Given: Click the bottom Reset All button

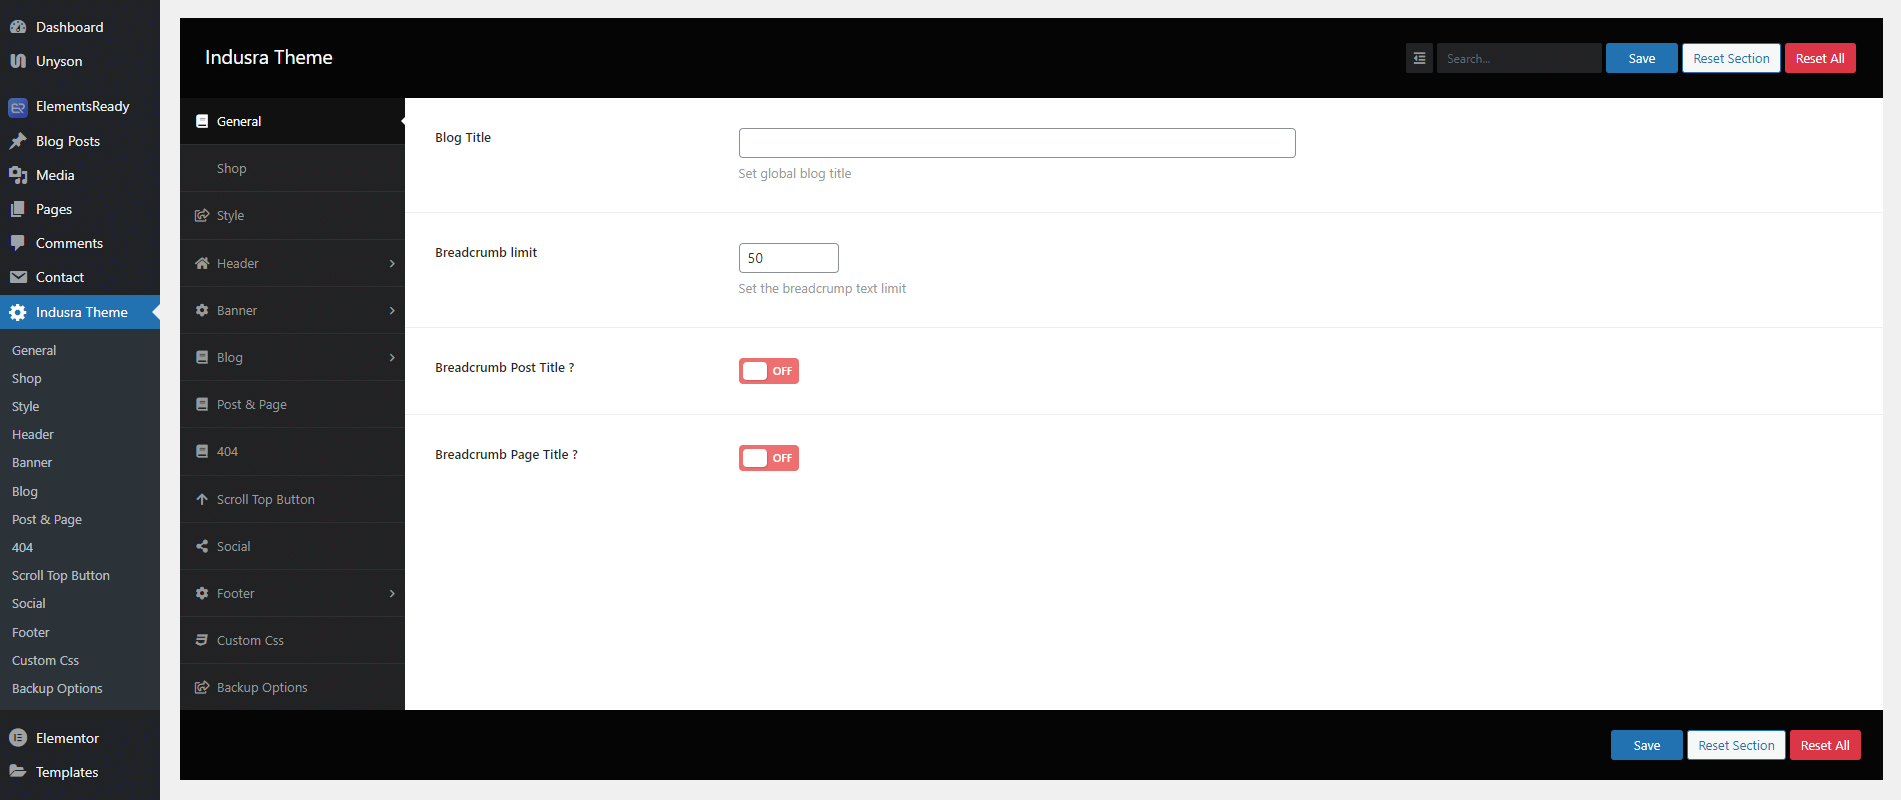Looking at the screenshot, I should click(x=1824, y=745).
